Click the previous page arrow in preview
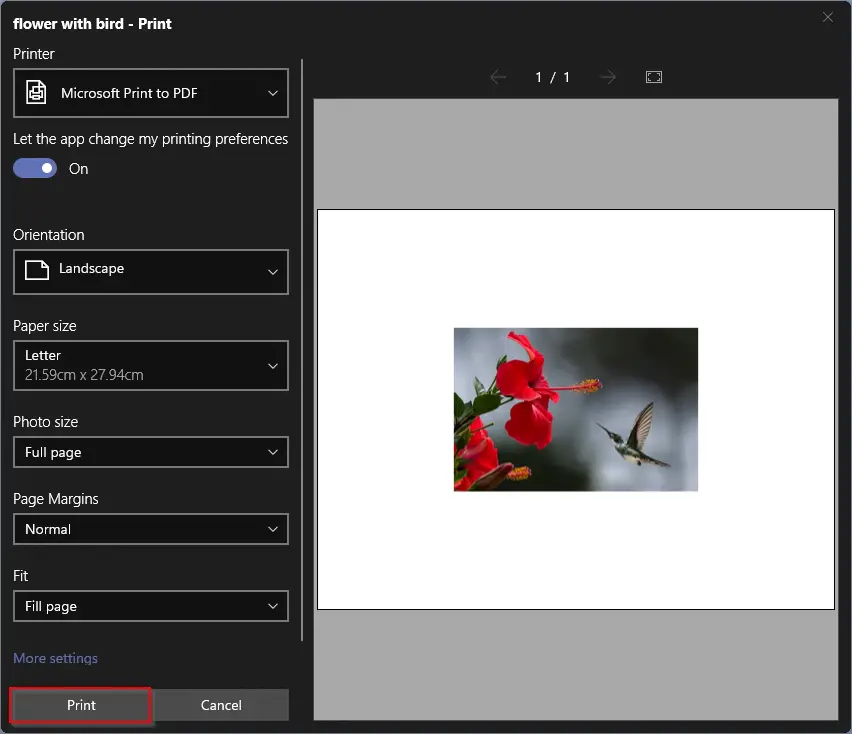The height and width of the screenshot is (734, 852). coord(498,77)
